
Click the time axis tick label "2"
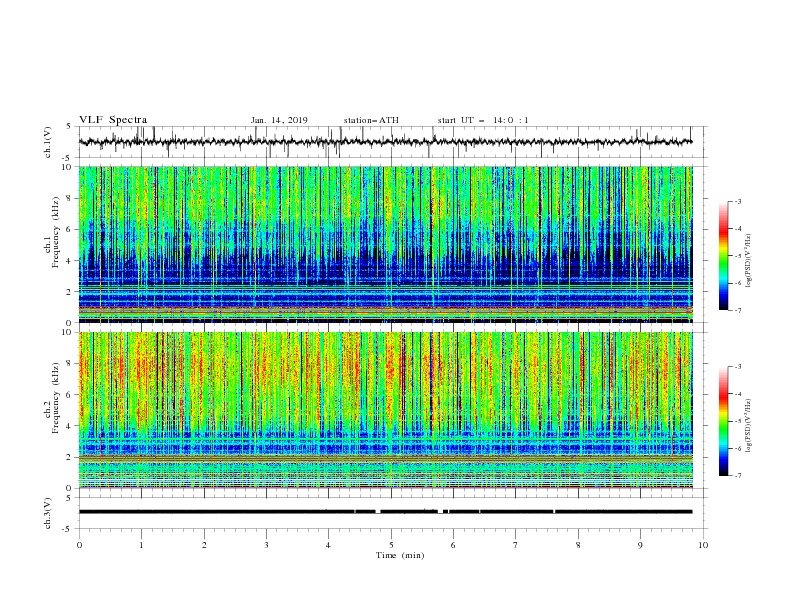coord(204,545)
